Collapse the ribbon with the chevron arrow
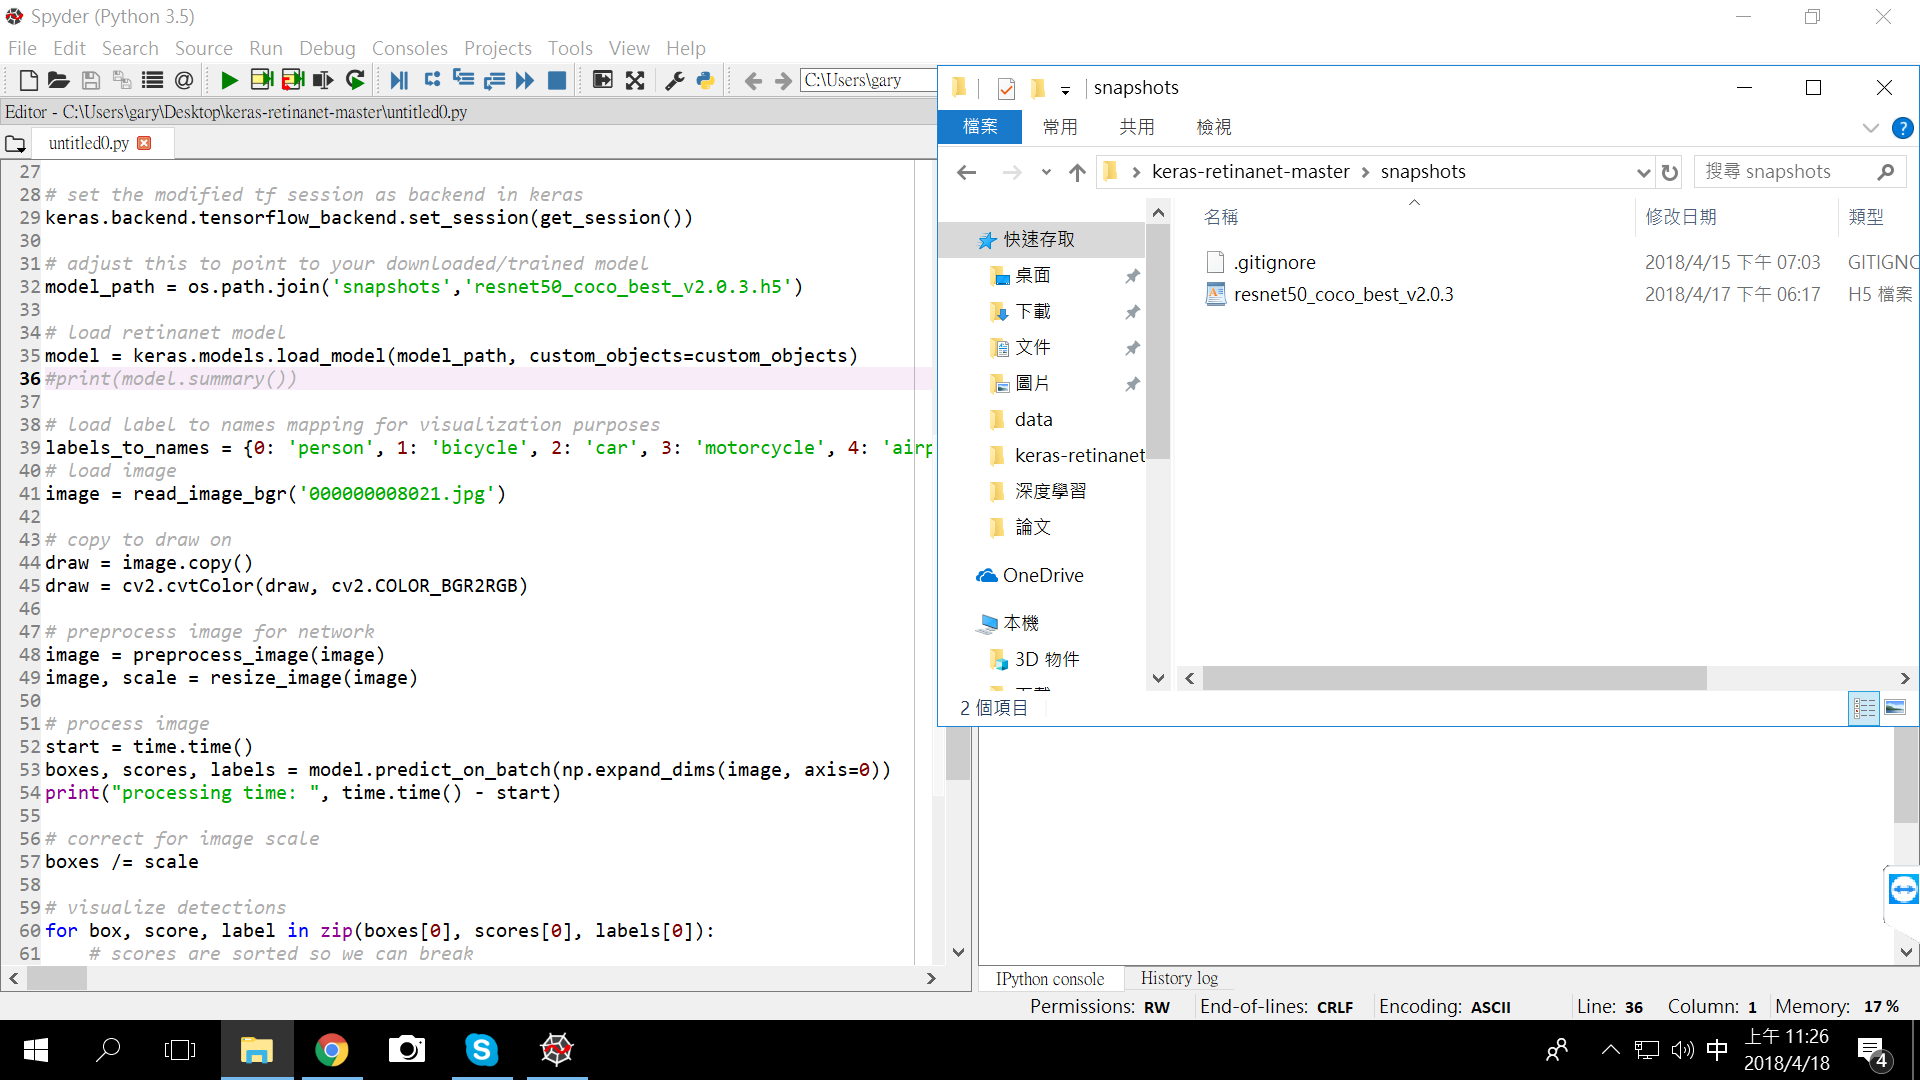 tap(1871, 128)
